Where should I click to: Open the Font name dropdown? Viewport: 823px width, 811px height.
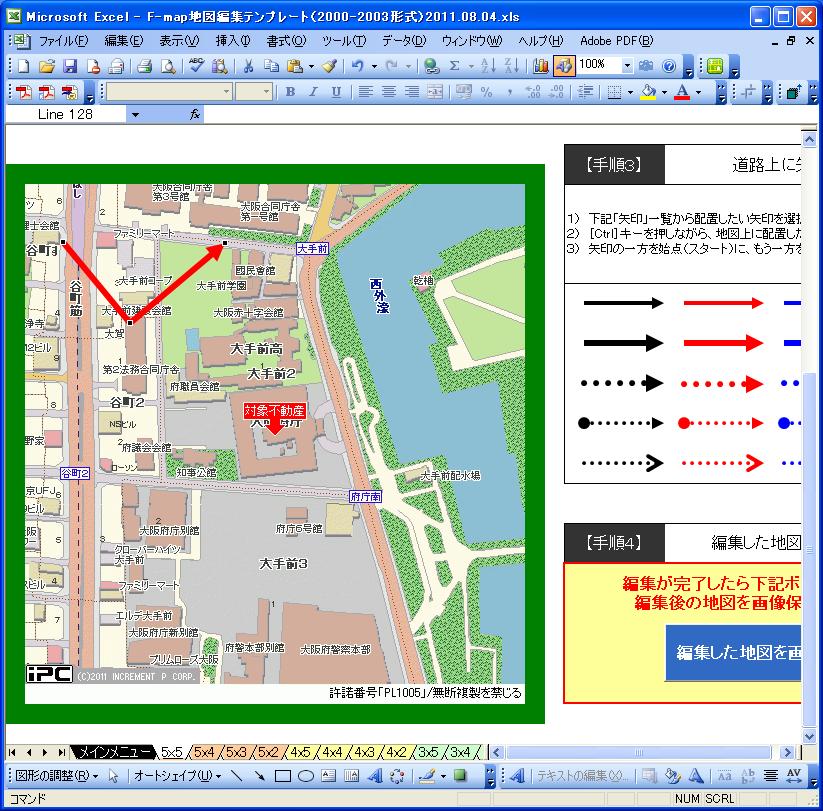pyautogui.click(x=226, y=92)
